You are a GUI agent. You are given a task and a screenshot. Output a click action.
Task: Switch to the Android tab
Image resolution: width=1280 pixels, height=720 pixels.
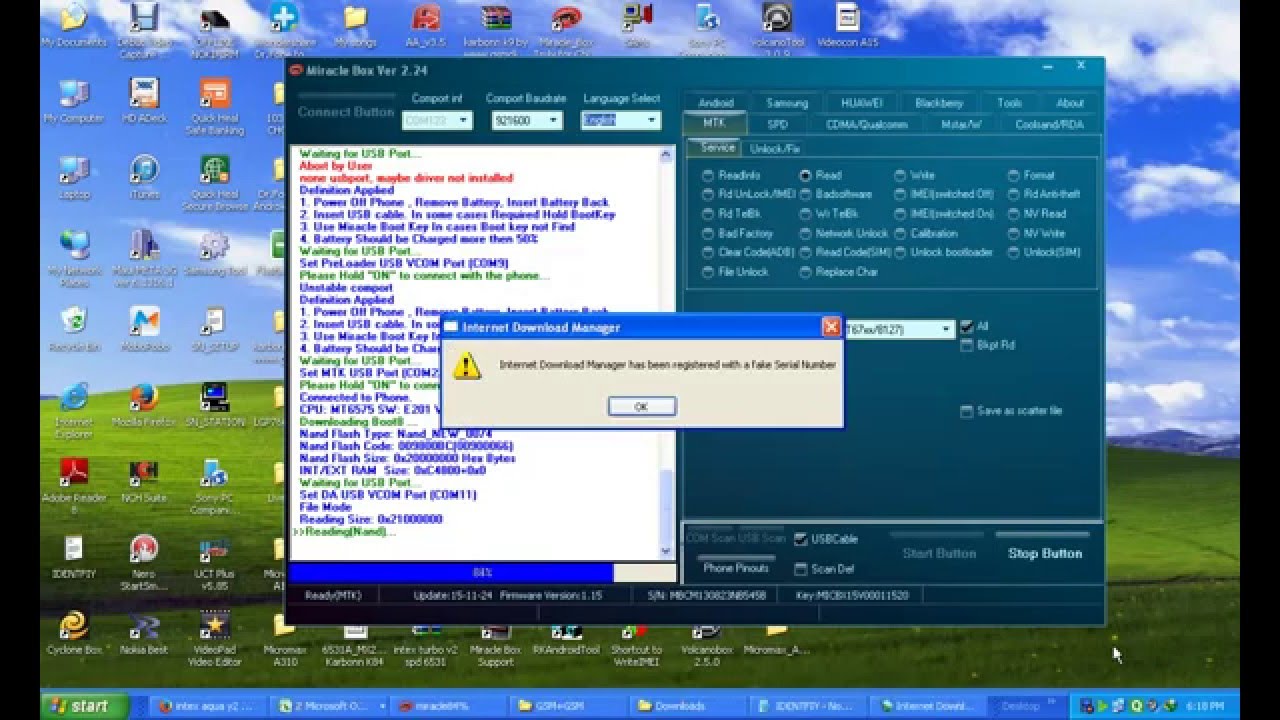(716, 103)
